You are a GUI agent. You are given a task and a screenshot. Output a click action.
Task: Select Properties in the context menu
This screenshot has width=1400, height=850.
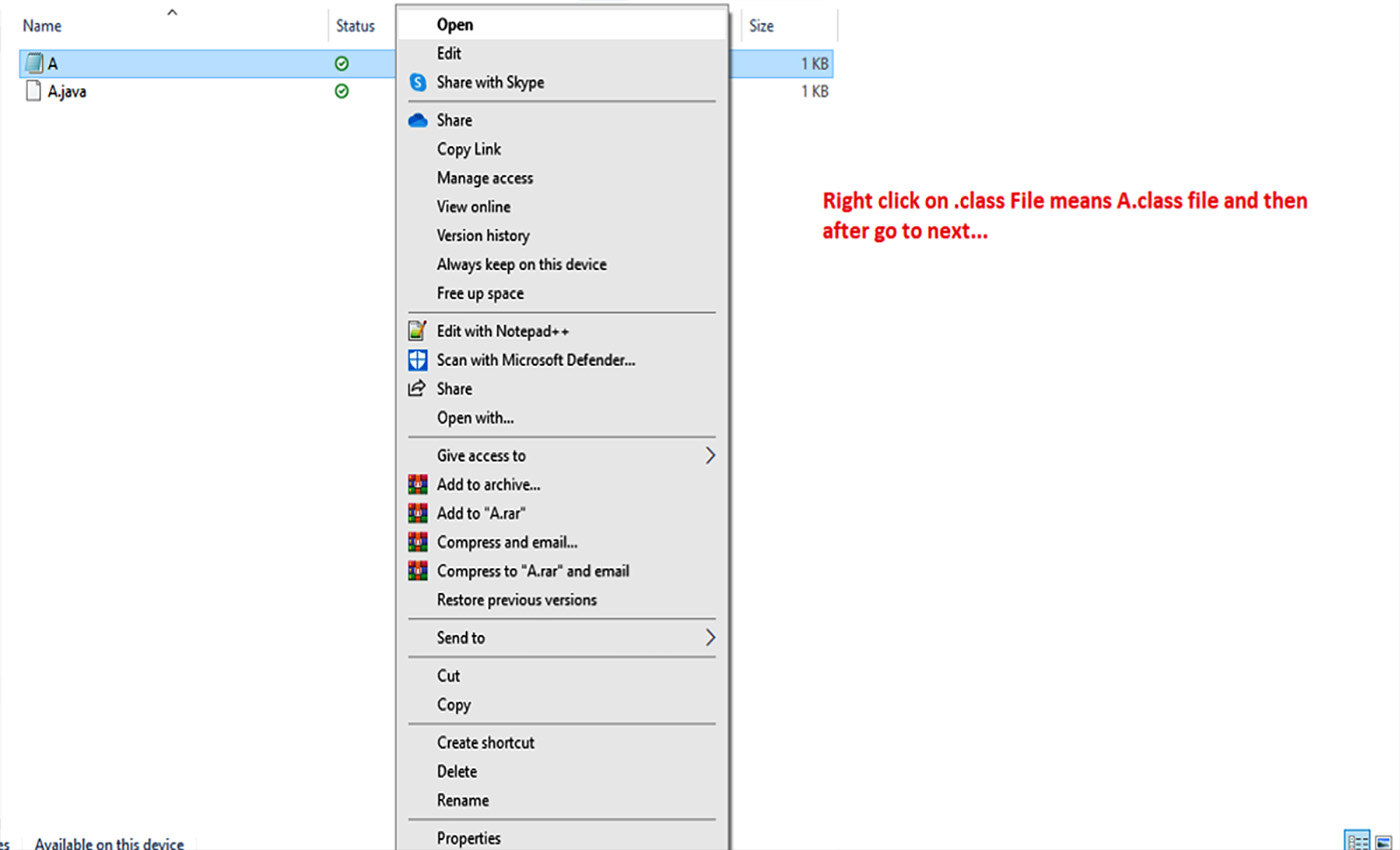pos(468,838)
